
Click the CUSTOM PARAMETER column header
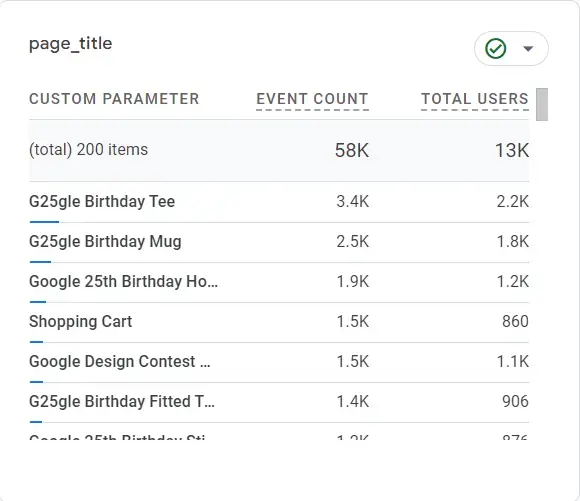[114, 99]
